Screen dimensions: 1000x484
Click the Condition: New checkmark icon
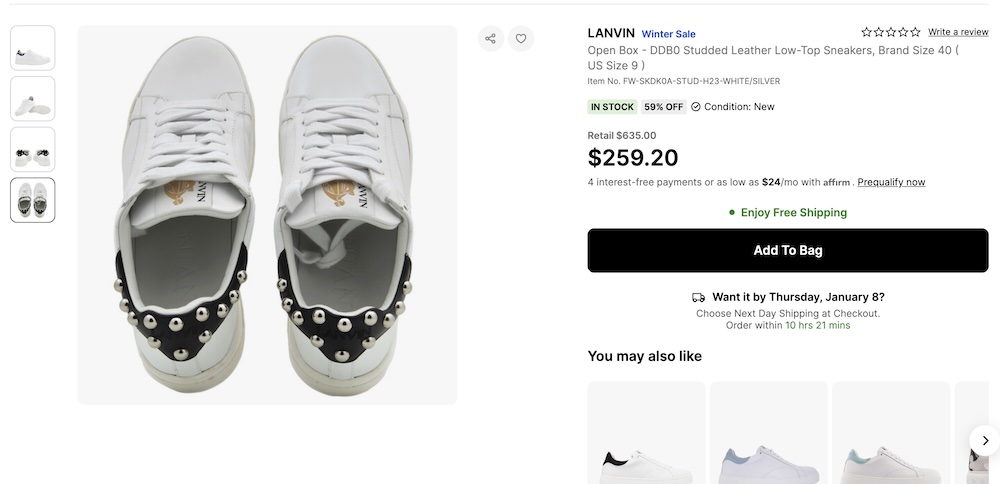696,107
